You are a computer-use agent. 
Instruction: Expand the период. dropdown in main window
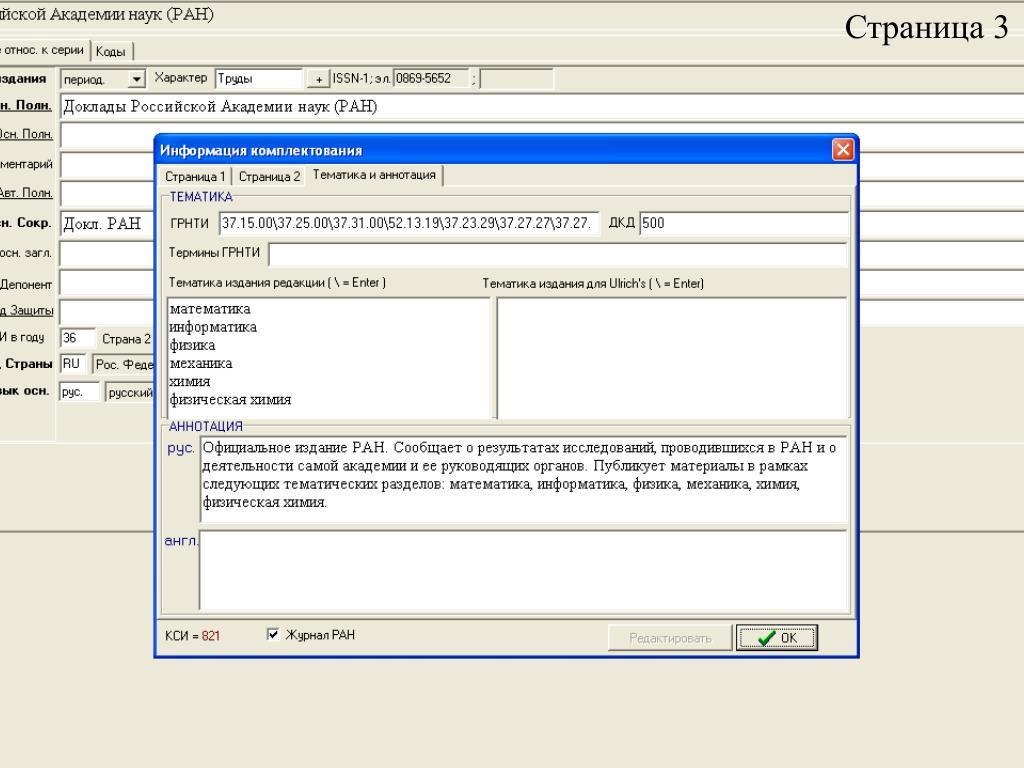click(x=136, y=79)
